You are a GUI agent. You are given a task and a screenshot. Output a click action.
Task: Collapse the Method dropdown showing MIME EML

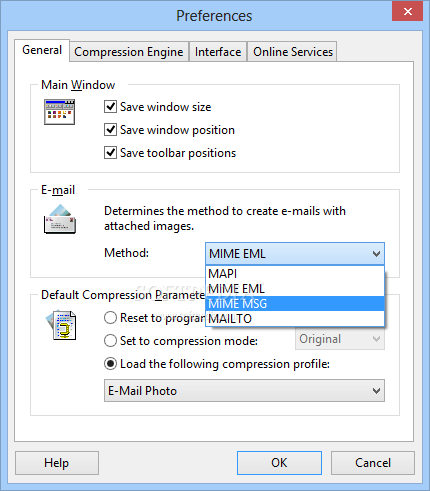pyautogui.click(x=295, y=254)
